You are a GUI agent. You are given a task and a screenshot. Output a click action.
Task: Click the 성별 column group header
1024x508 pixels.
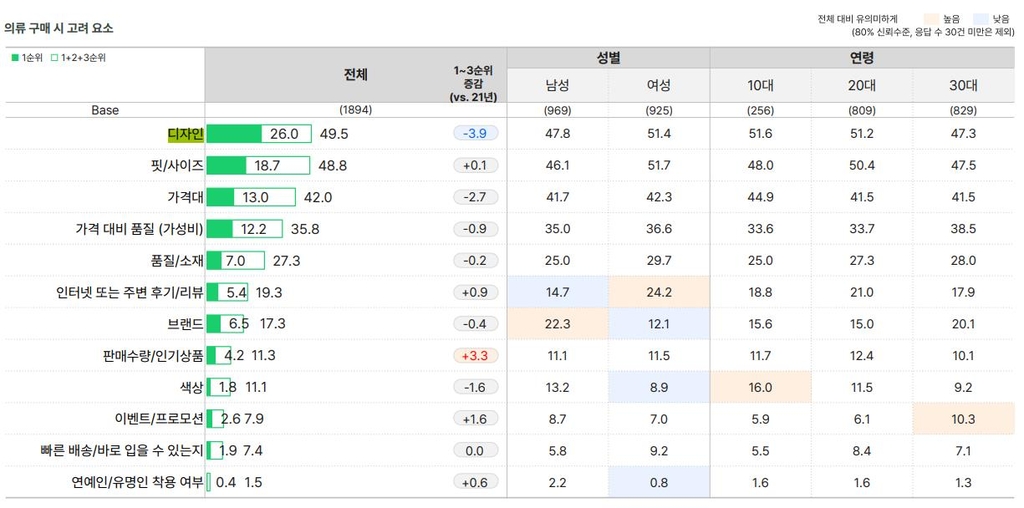(x=607, y=59)
